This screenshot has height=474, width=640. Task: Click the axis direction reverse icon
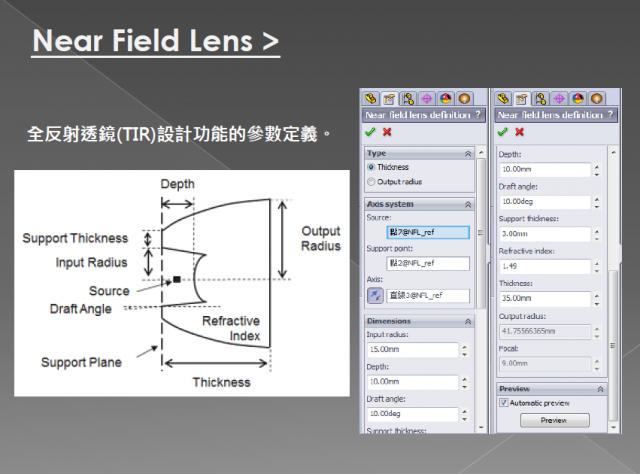375,295
